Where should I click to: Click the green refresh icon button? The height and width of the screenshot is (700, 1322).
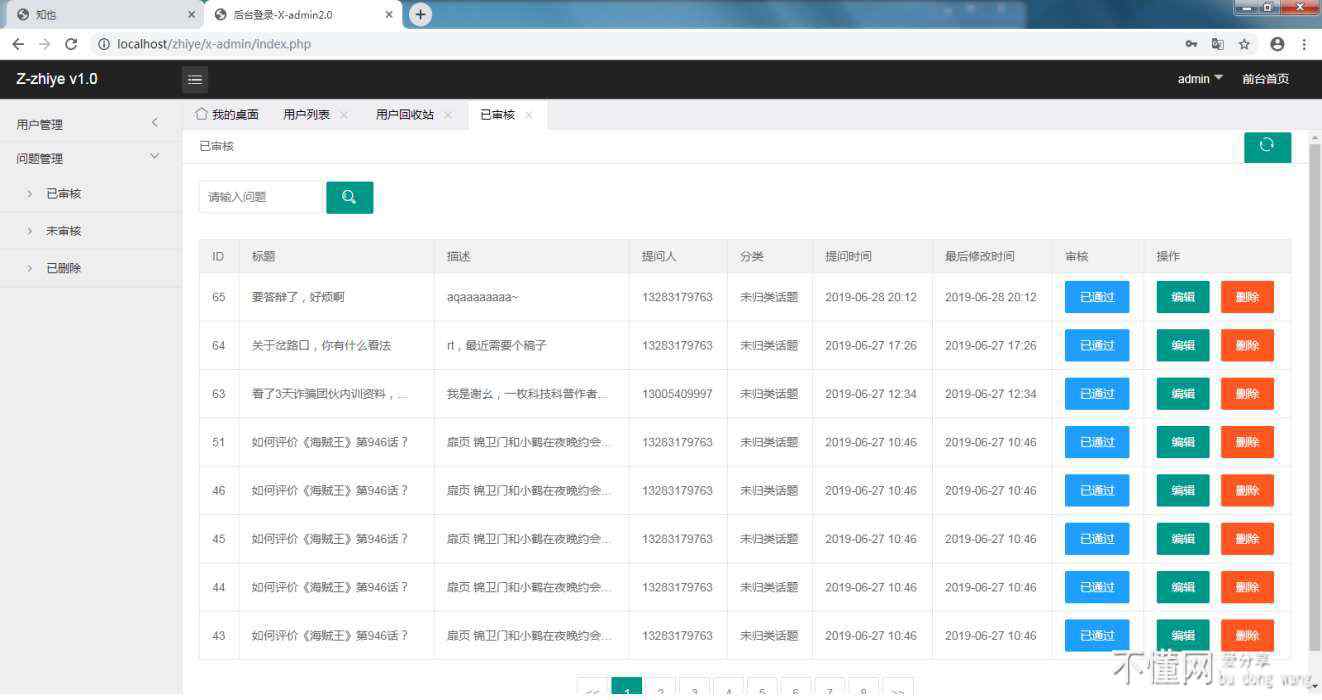pyautogui.click(x=1267, y=146)
